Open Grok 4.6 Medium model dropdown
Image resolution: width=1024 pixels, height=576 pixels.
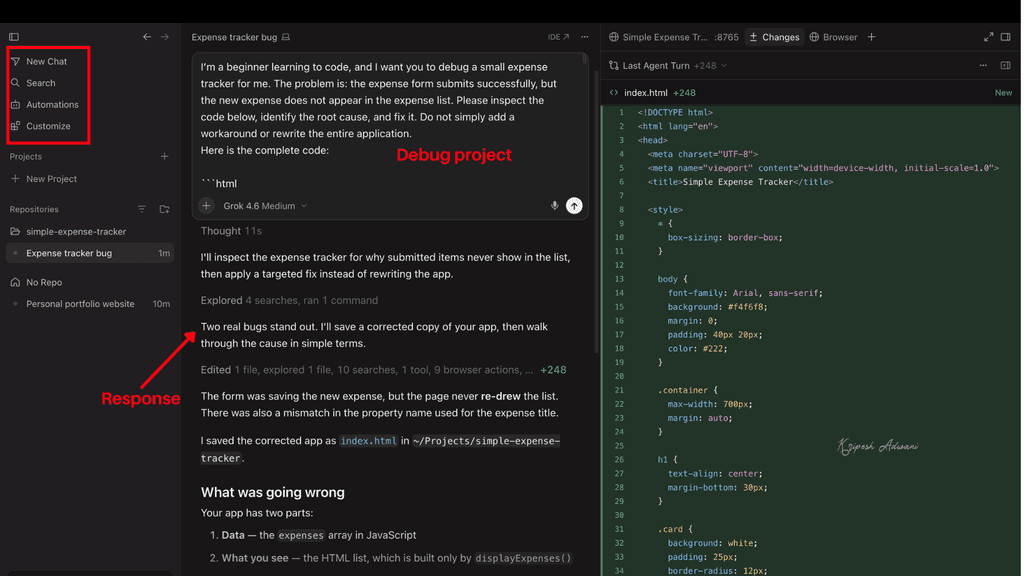click(264, 206)
